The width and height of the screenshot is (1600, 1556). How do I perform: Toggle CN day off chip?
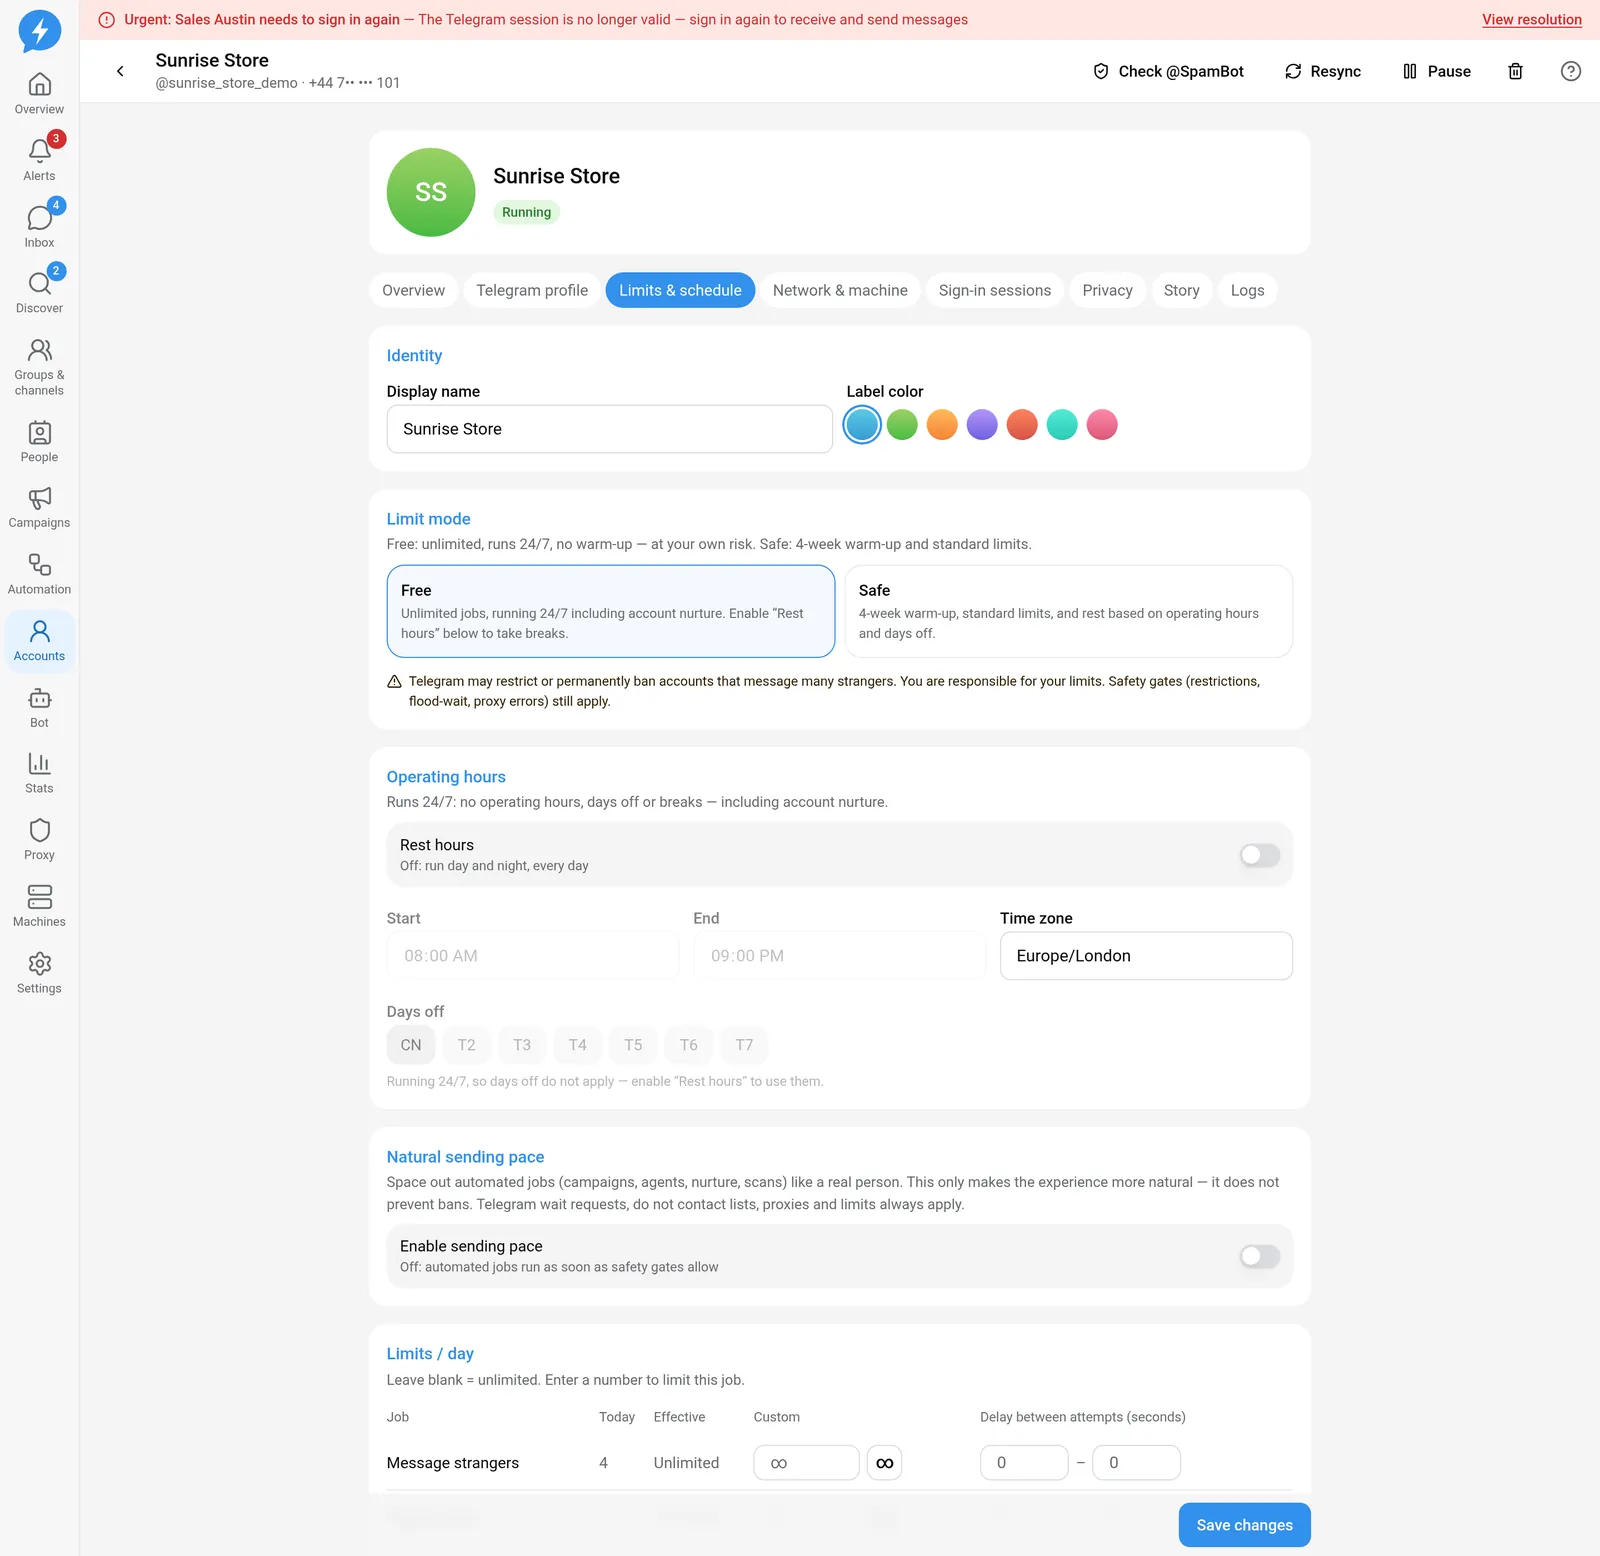pos(411,1045)
